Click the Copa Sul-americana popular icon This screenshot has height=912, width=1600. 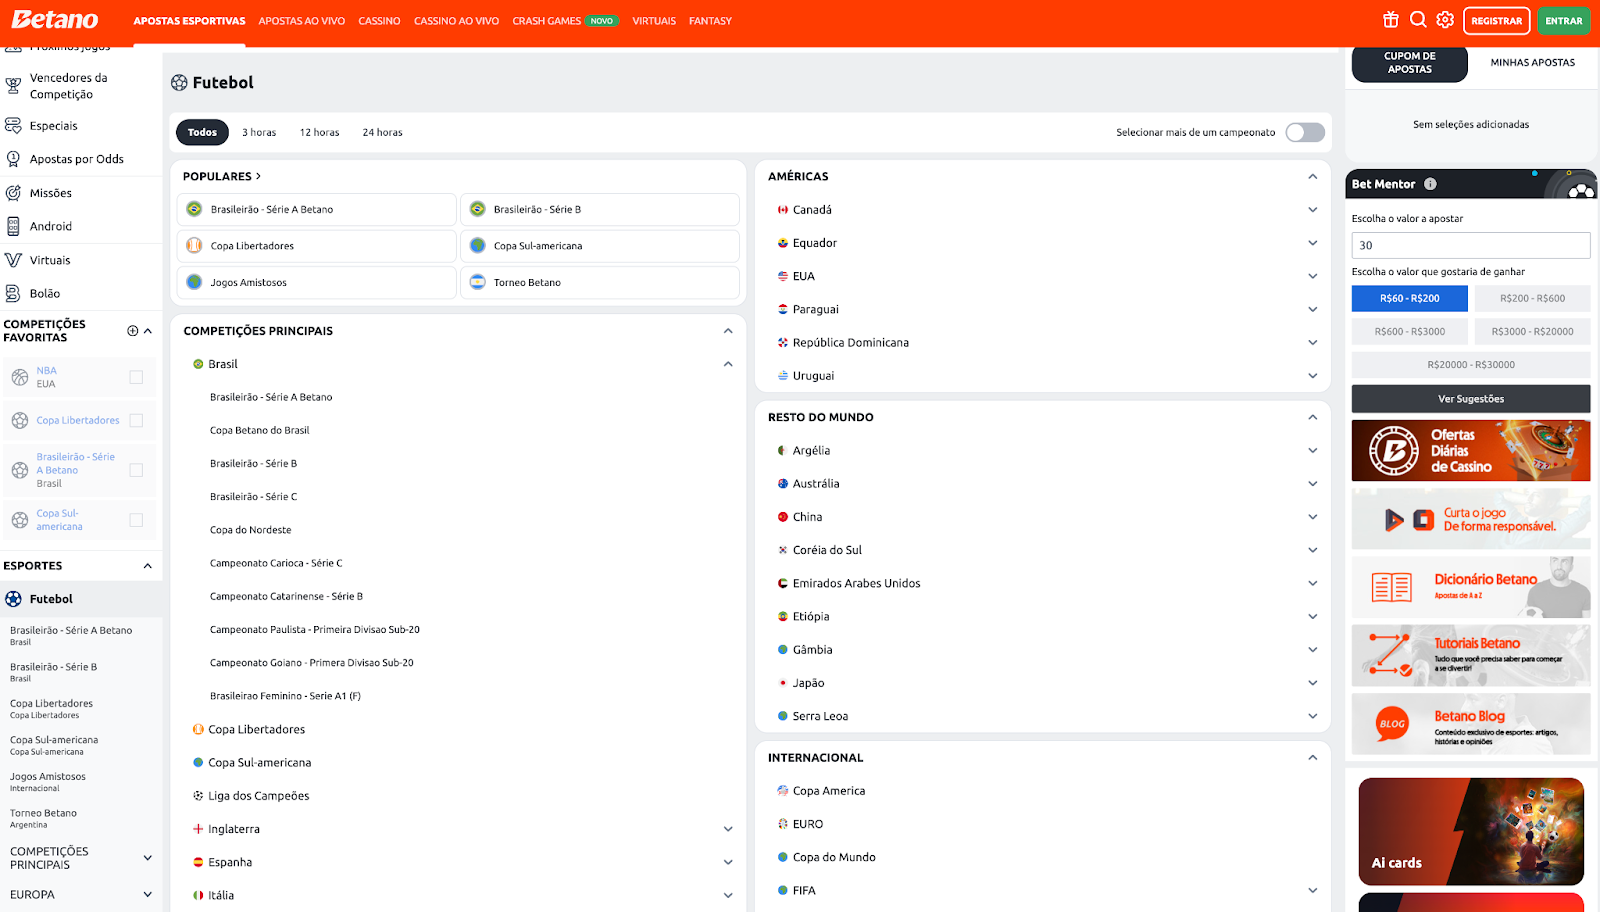click(x=477, y=246)
